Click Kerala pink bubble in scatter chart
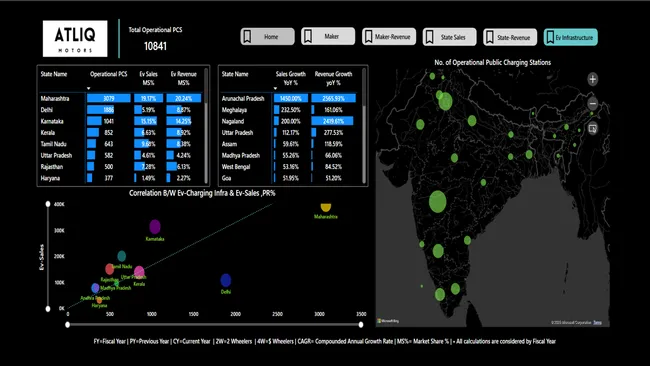The height and width of the screenshot is (366, 650). coord(139,272)
